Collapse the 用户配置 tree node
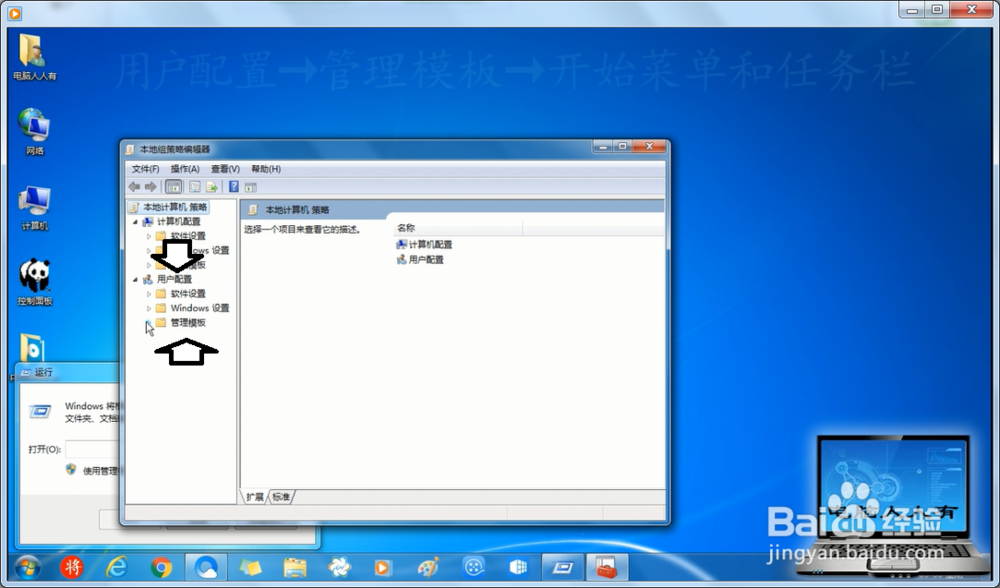1000x588 pixels. click(135, 279)
